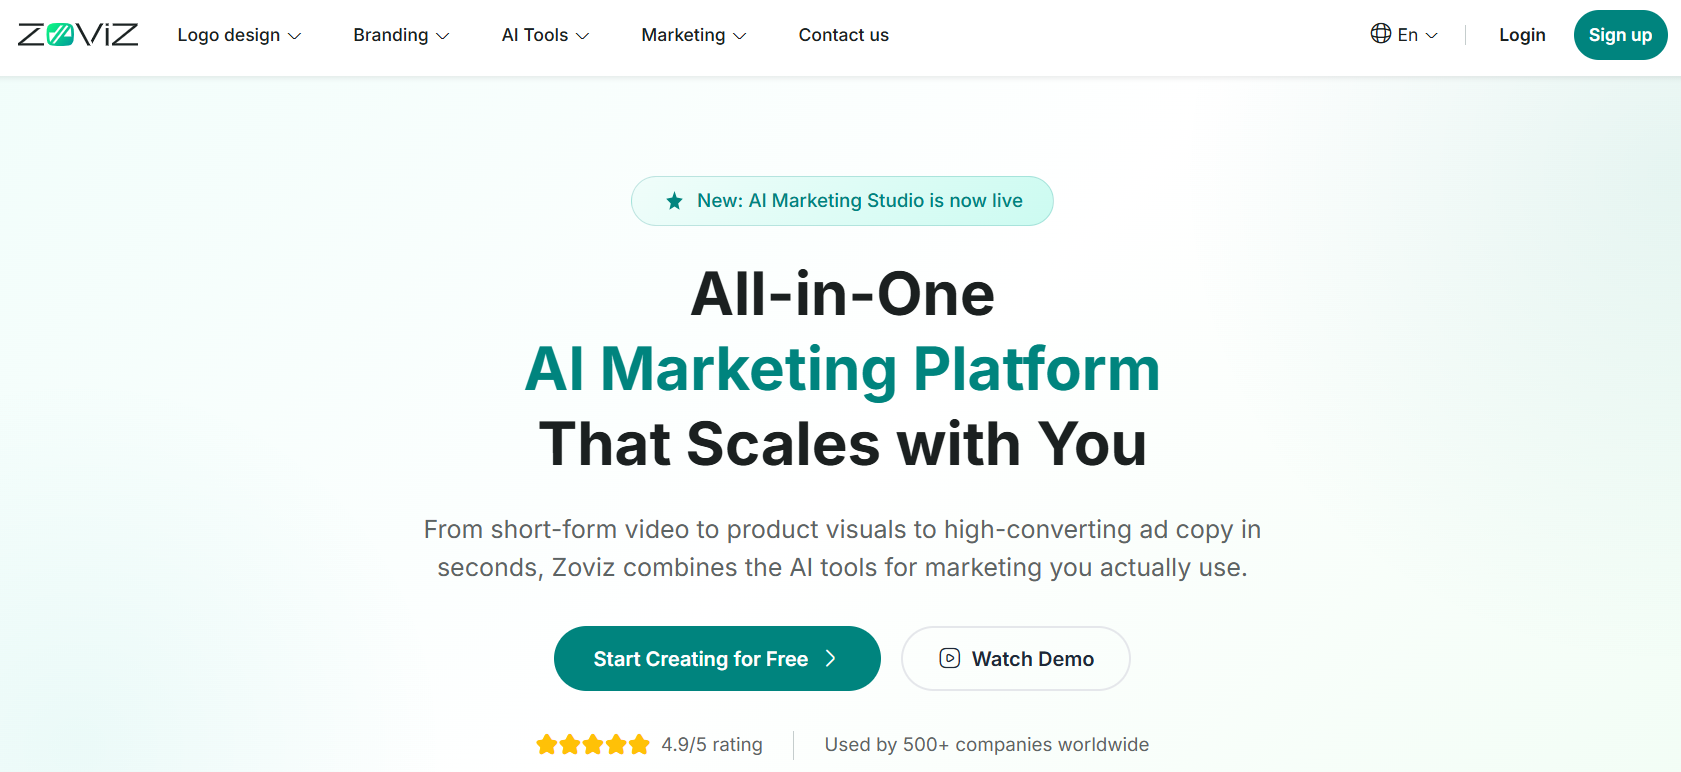
Task: Click the arrow on Start Creating button
Action: pos(830,658)
